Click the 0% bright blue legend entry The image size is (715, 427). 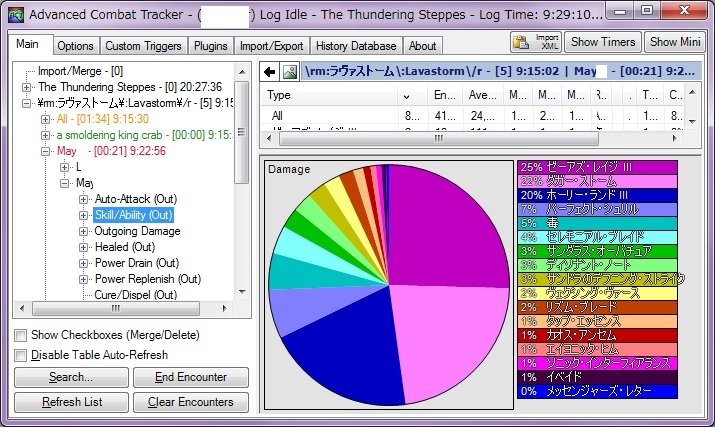coord(597,391)
